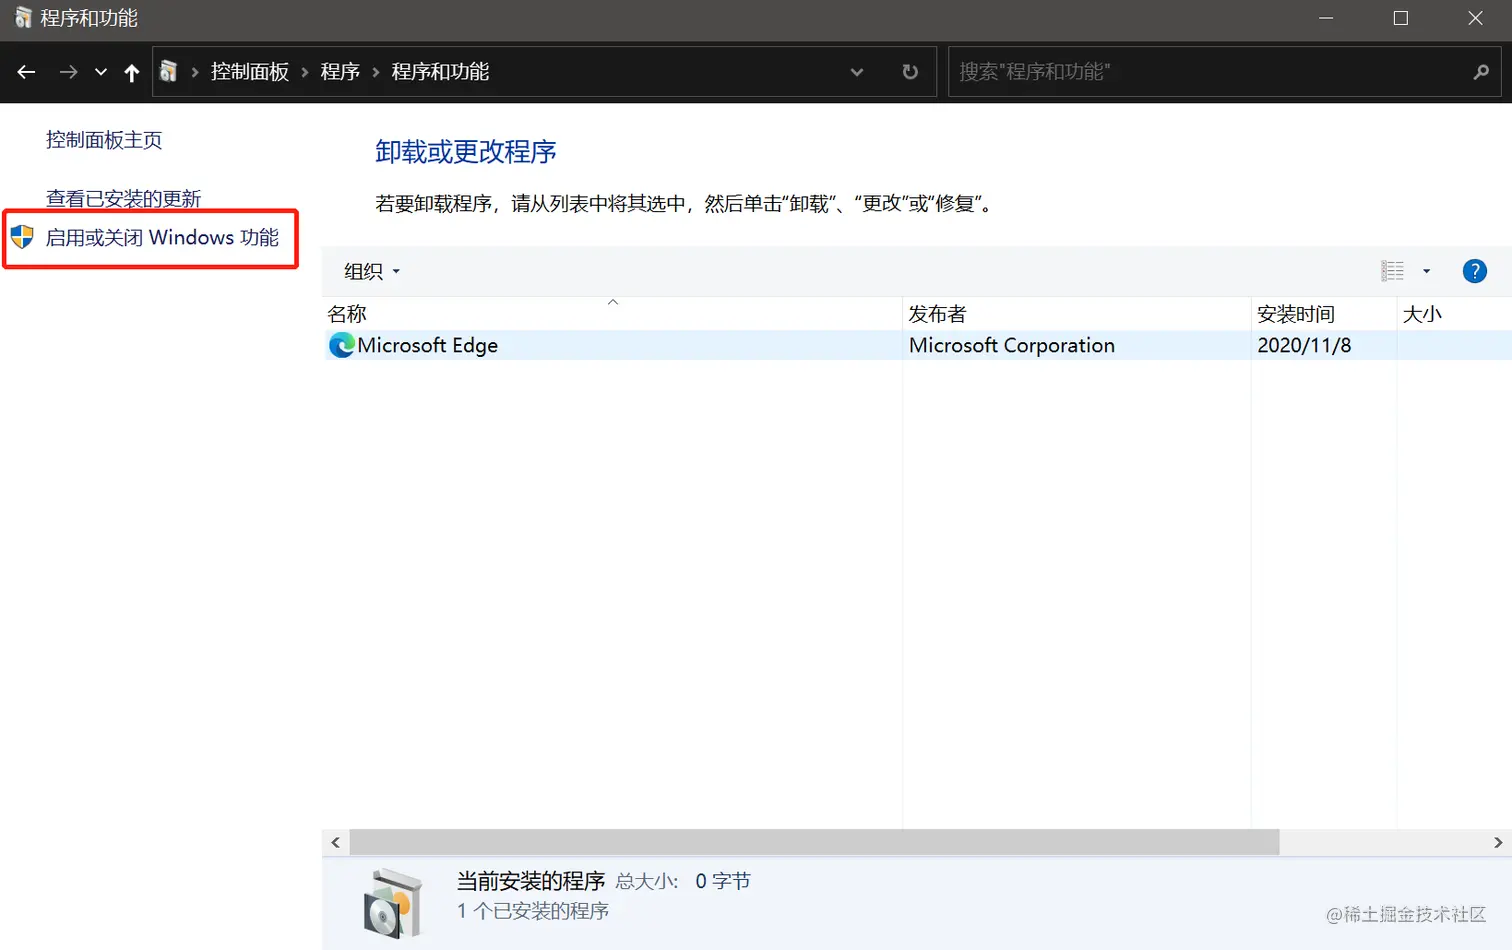The image size is (1512, 950).
Task: Click the 卸载或更改程序 heading
Action: click(466, 152)
